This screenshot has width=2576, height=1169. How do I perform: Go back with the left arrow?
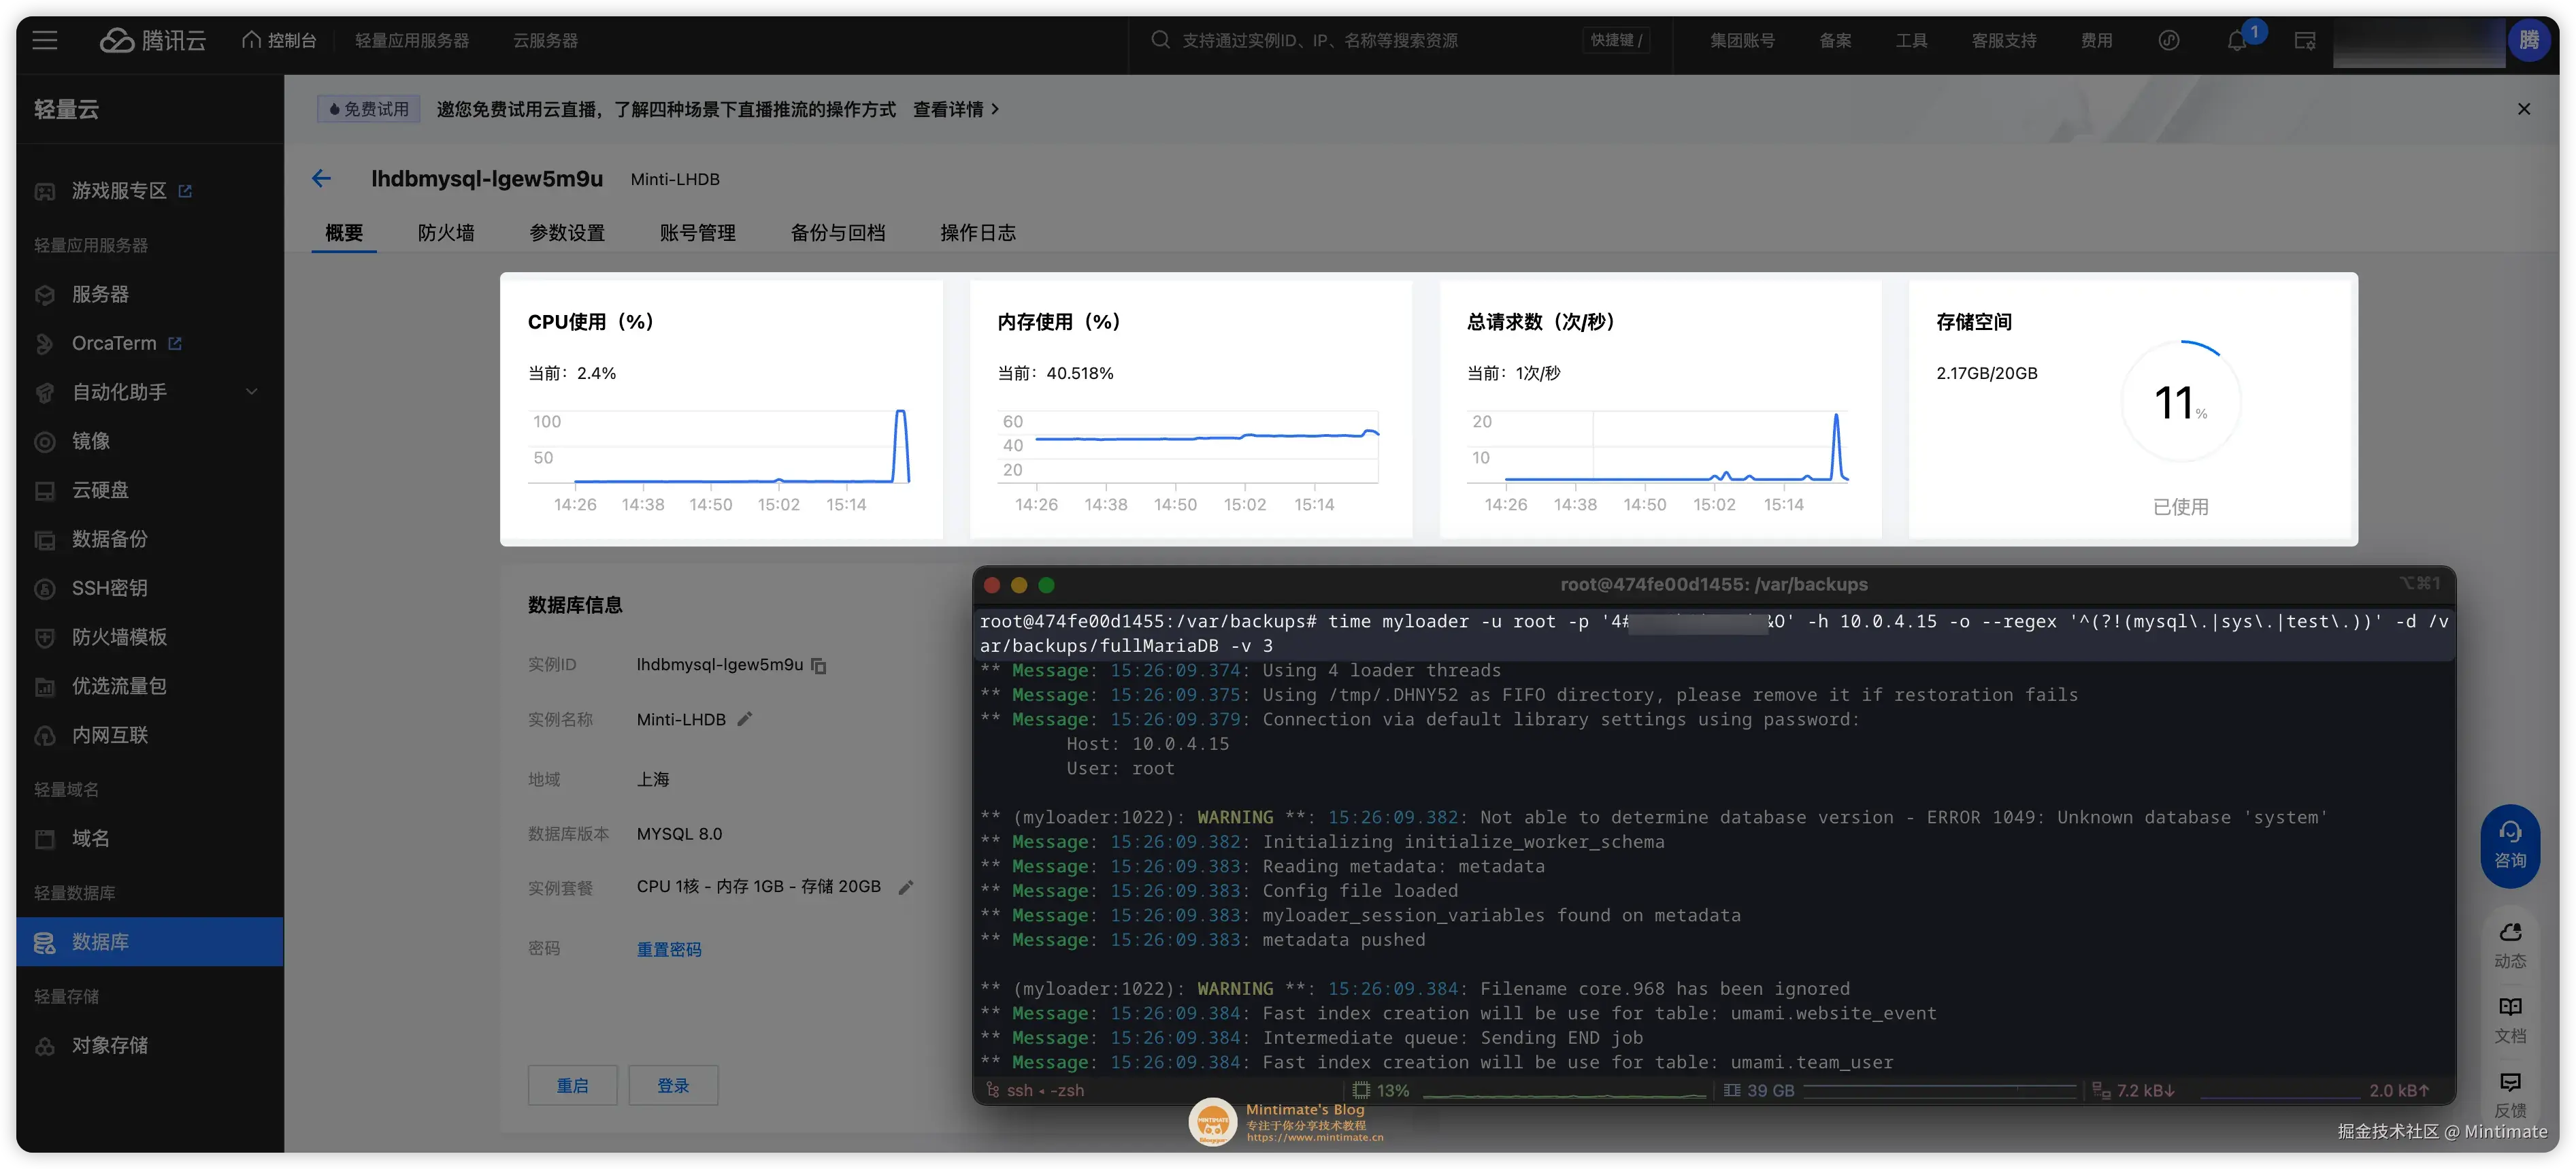click(321, 179)
